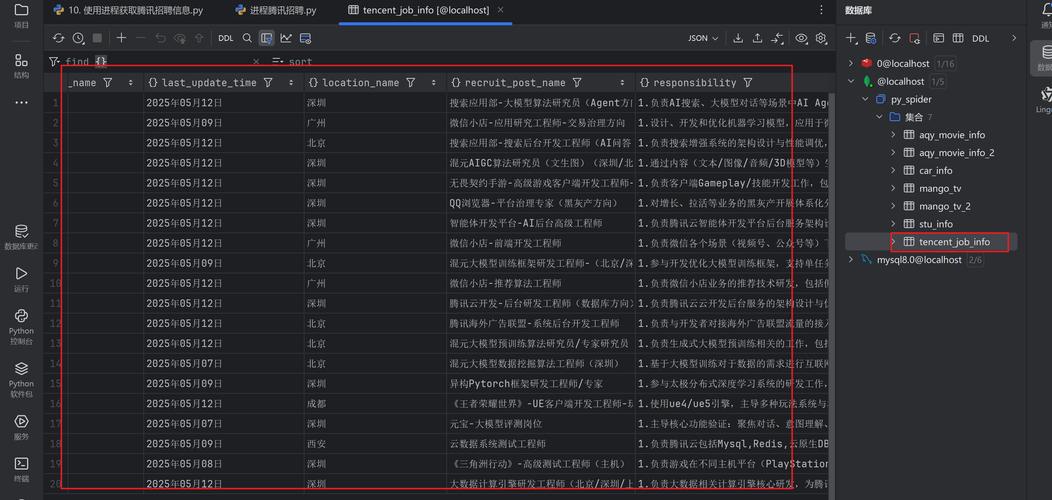Toggle the filter on location_name column
Viewport: 1052px width, 500px height.
(x=410, y=83)
